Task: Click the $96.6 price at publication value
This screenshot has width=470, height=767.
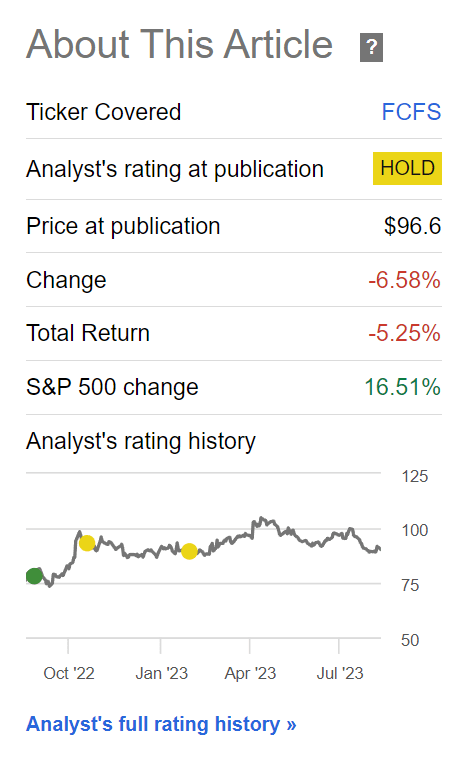Action: (412, 226)
